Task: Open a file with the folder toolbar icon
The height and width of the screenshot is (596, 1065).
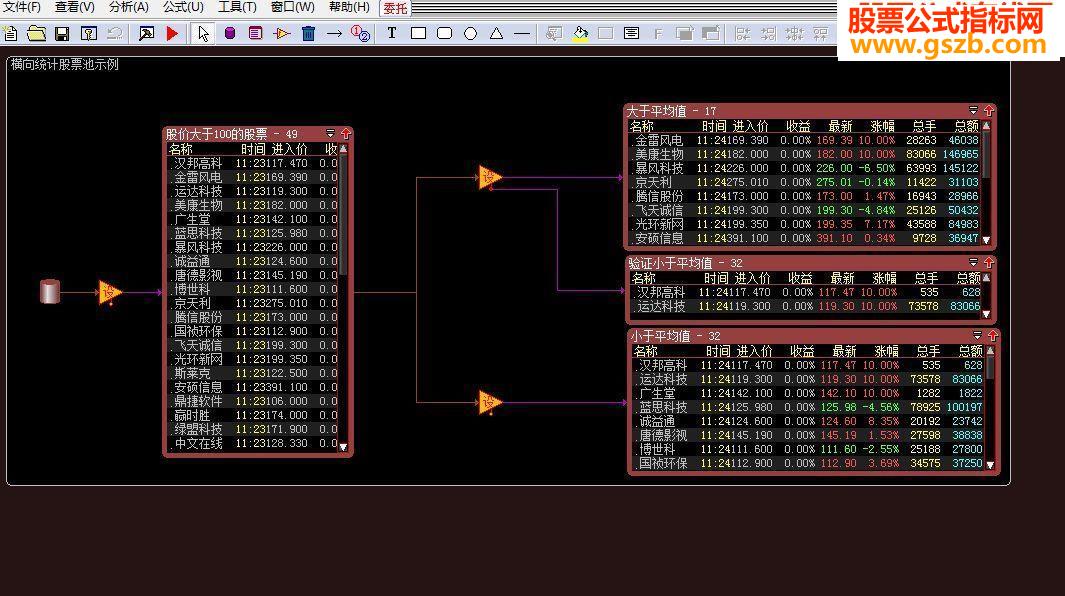Action: [36, 33]
